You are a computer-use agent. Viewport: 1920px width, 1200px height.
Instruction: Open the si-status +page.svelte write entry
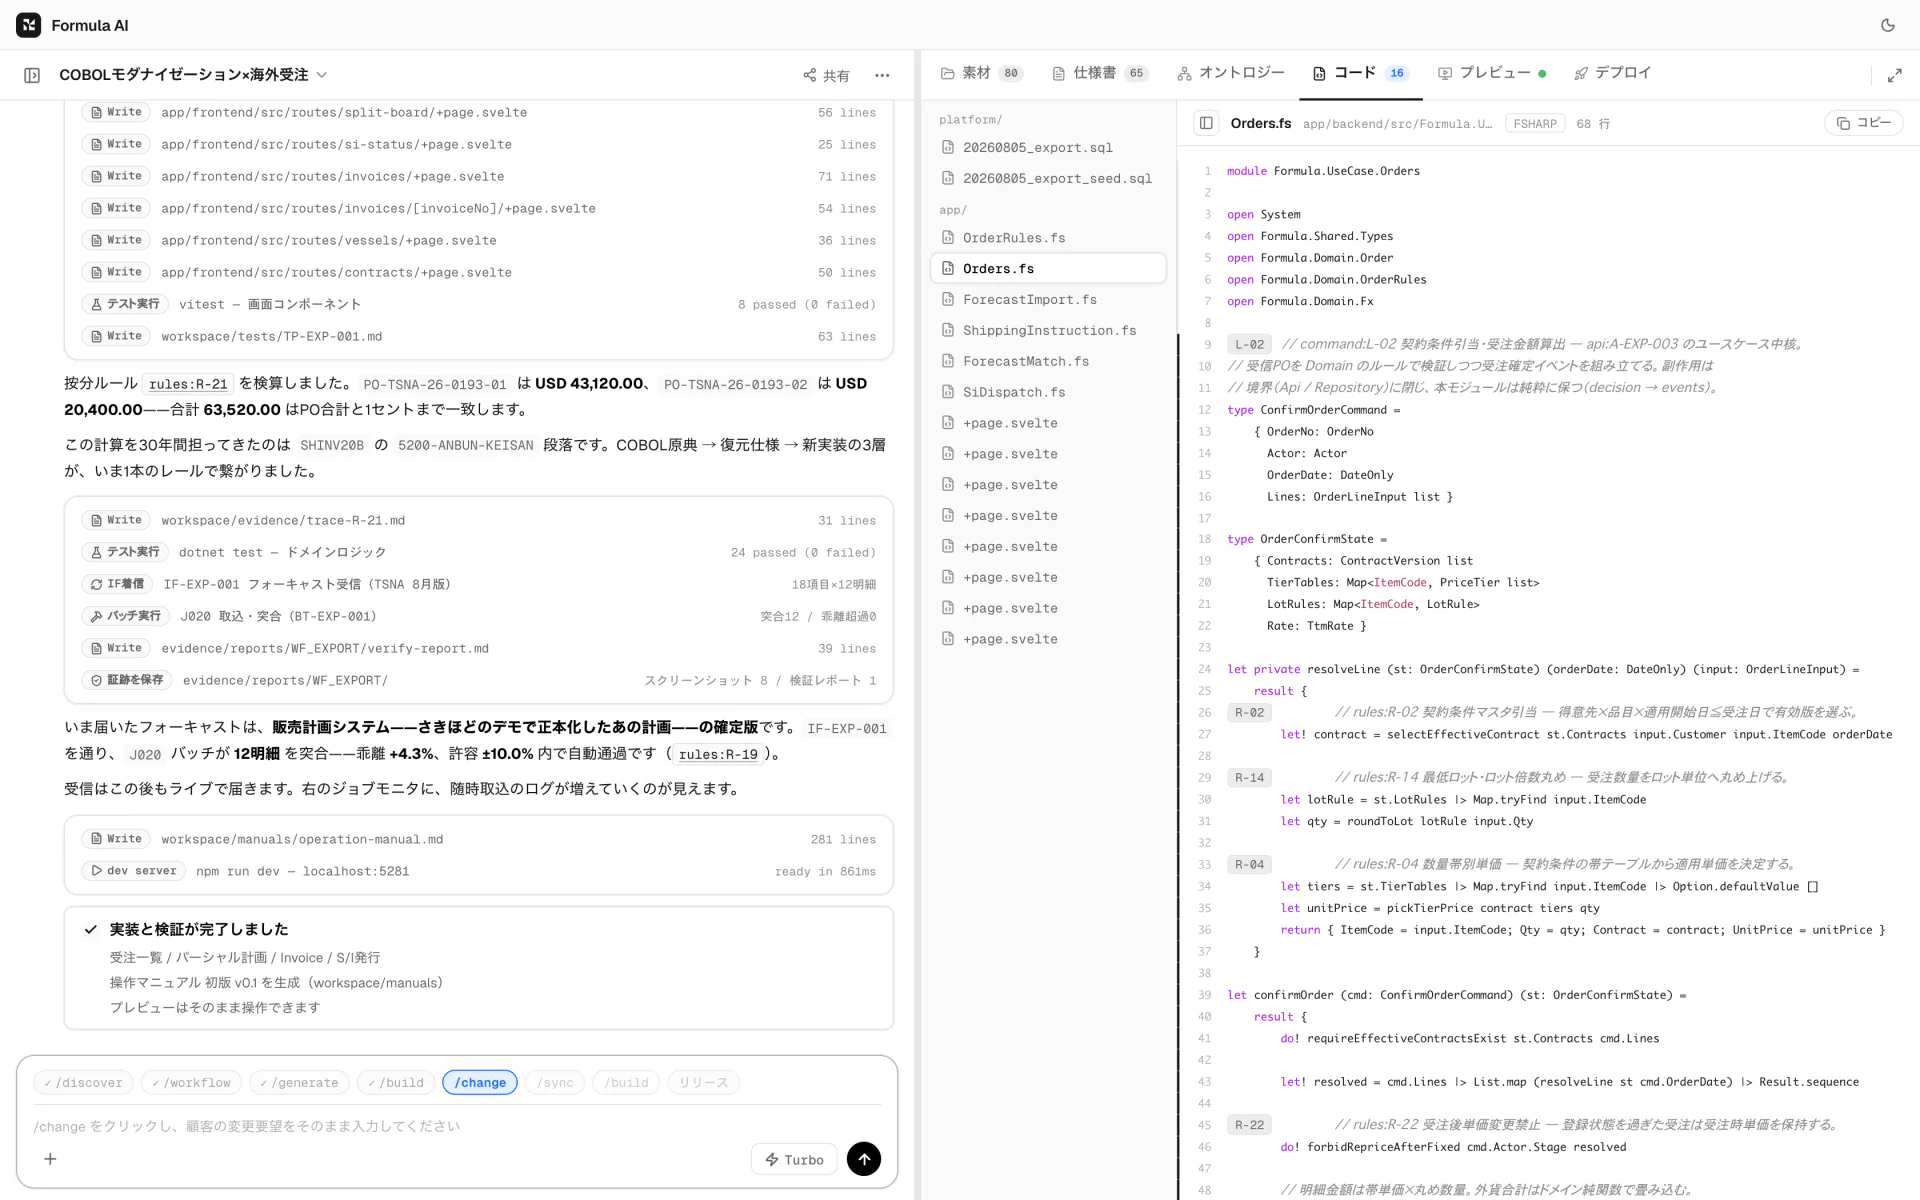click(x=478, y=144)
